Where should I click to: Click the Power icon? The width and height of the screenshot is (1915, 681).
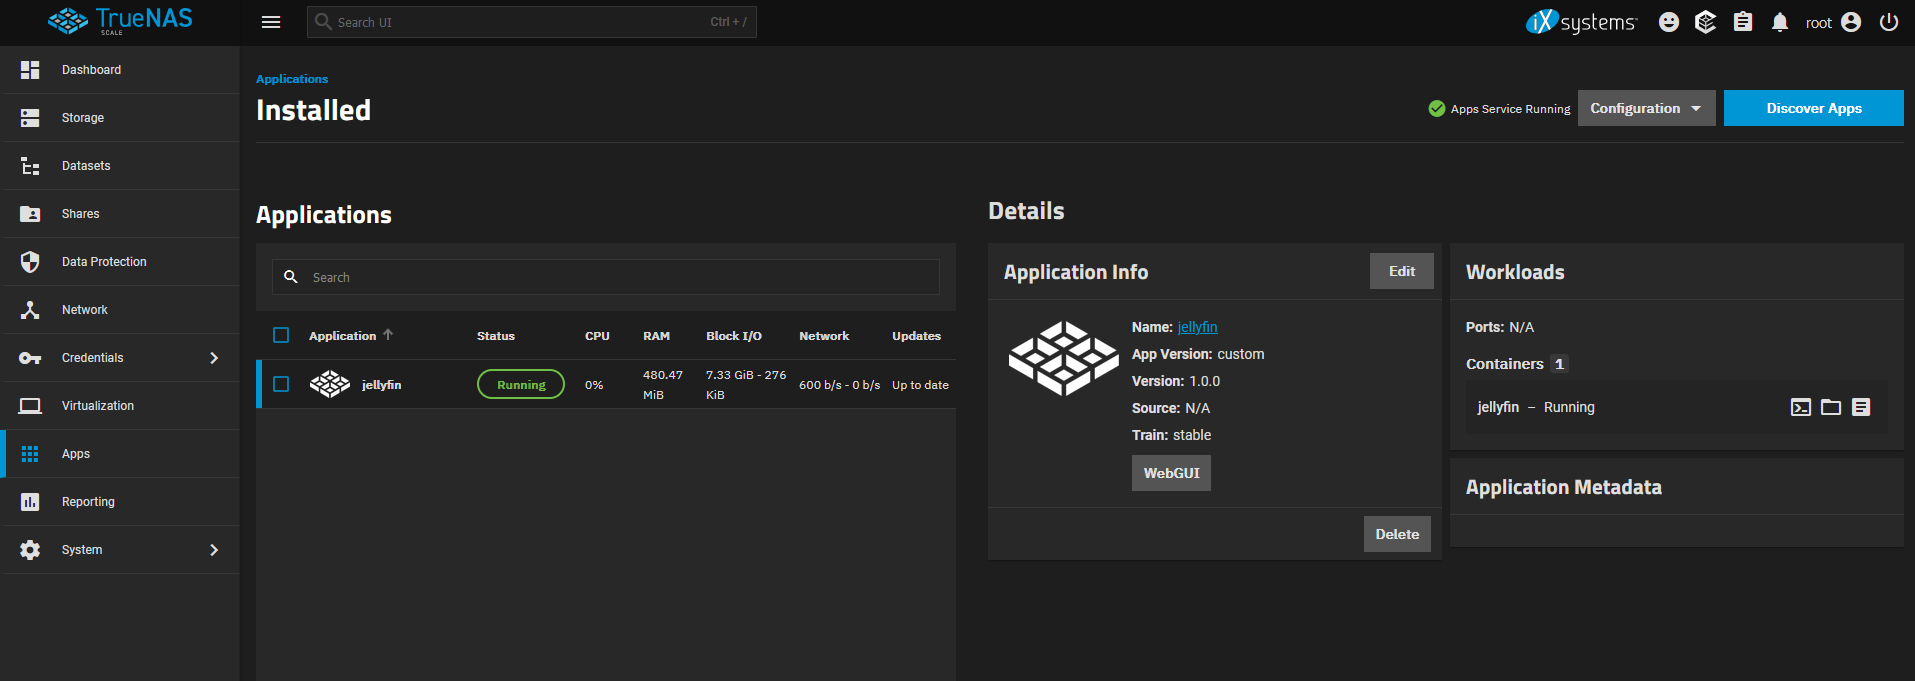pos(1889,22)
